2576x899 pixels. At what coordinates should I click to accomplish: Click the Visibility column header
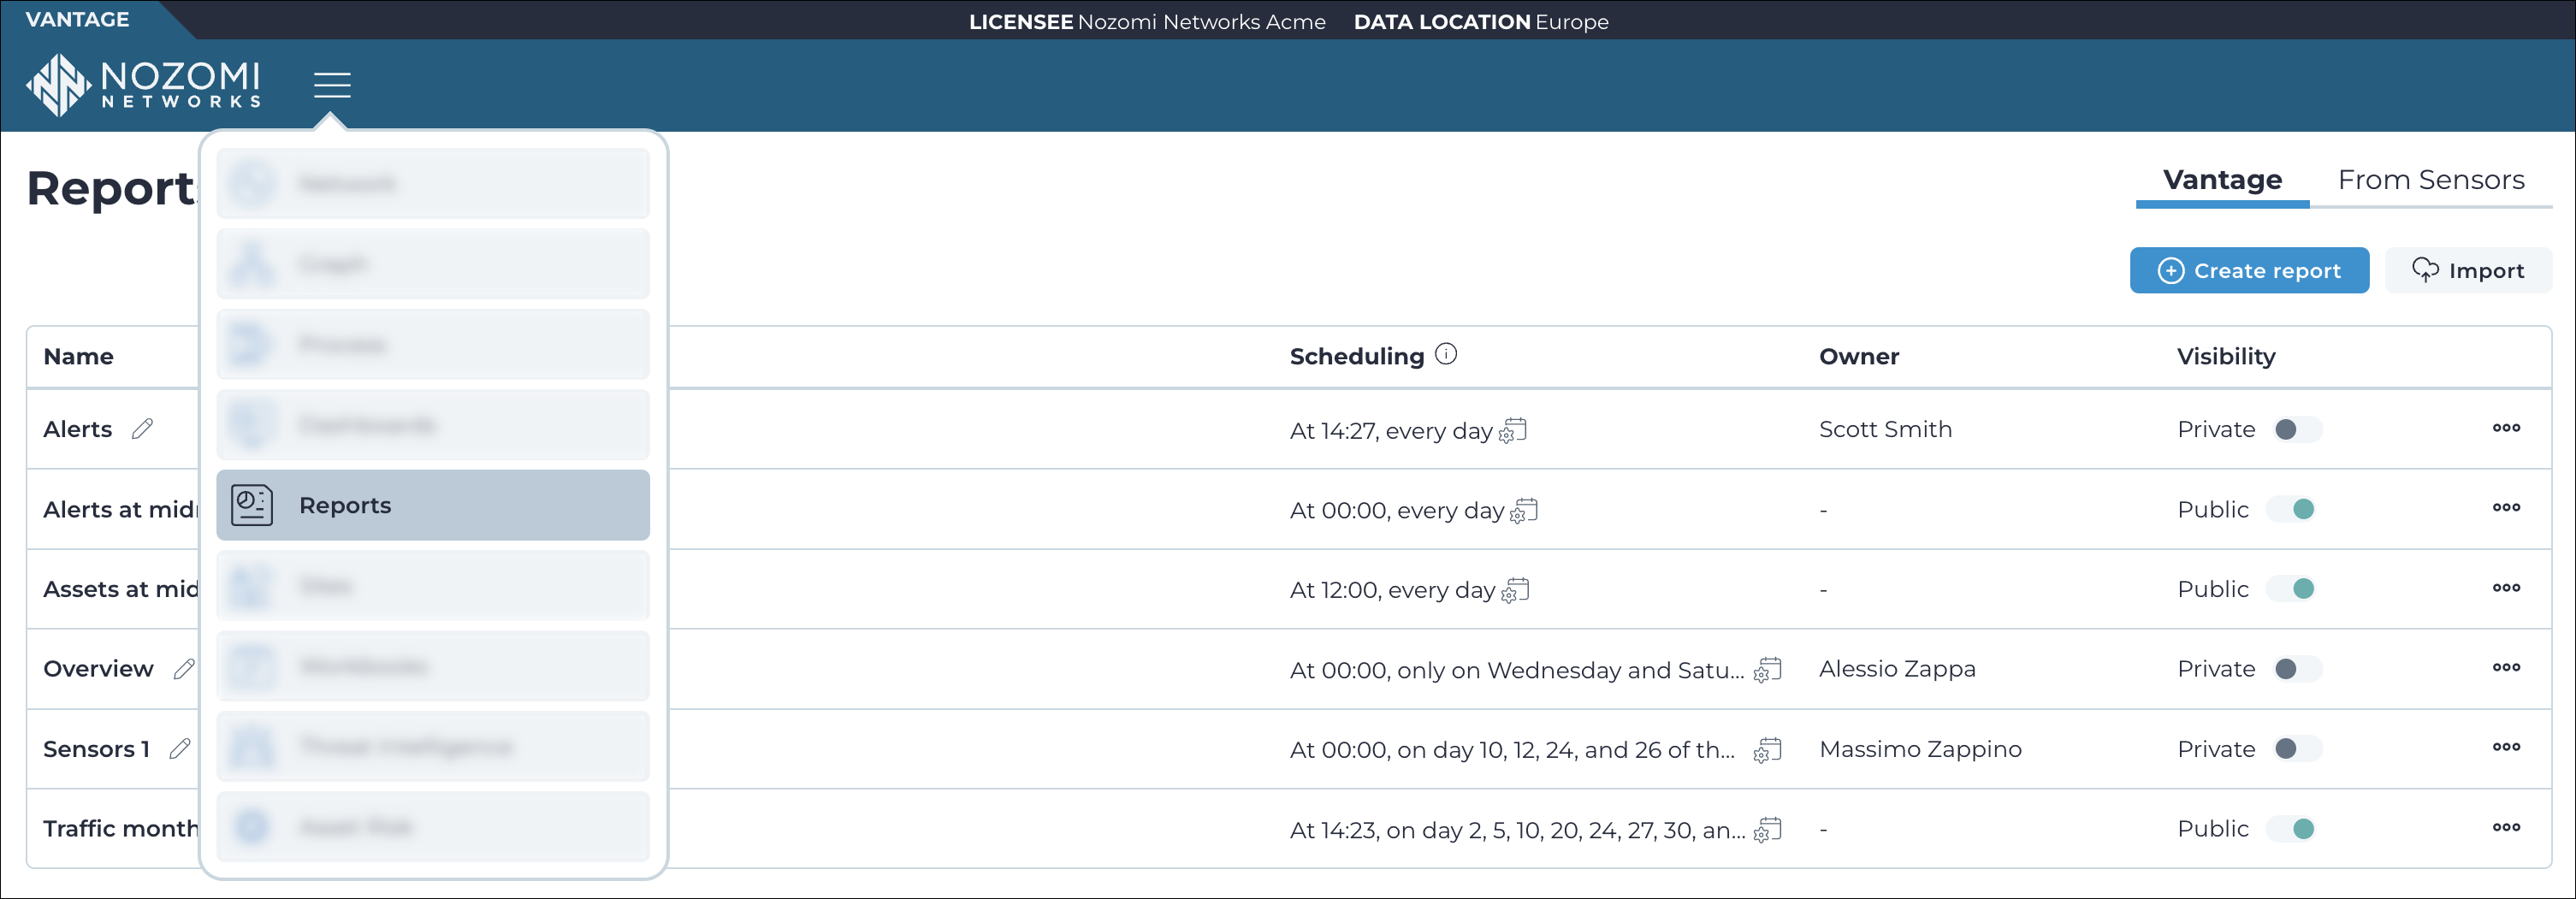click(2226, 357)
